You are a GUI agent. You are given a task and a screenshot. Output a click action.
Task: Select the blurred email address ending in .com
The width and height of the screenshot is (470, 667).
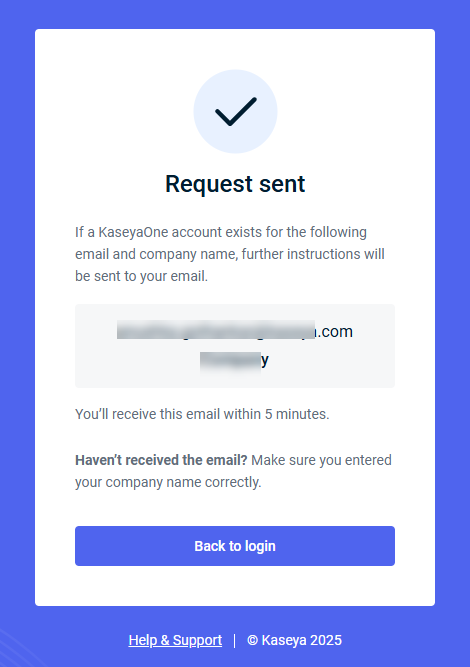pos(235,331)
